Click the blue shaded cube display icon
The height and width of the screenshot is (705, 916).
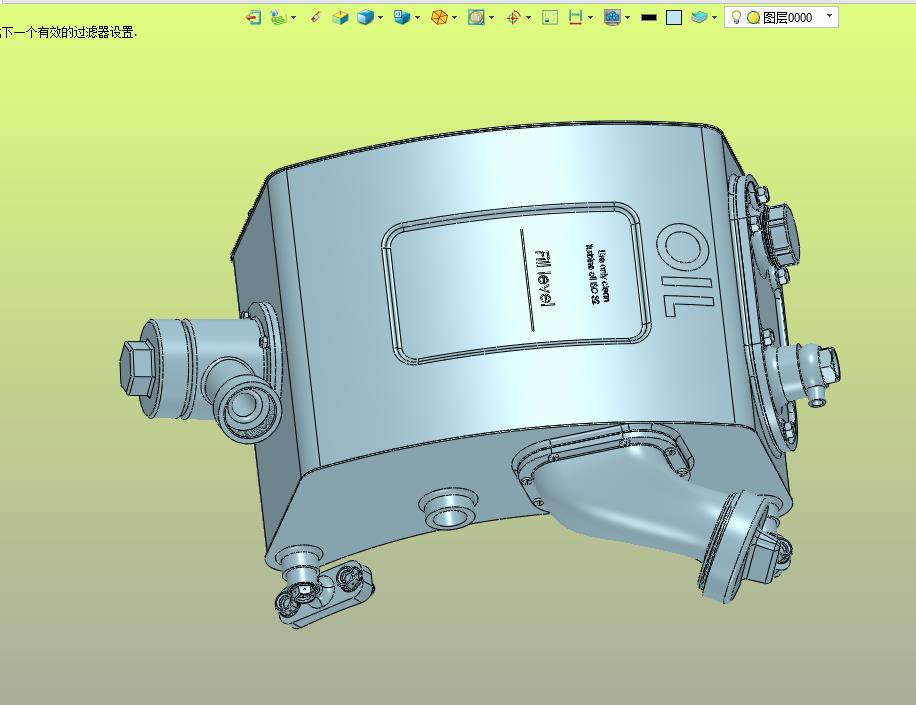[x=366, y=18]
